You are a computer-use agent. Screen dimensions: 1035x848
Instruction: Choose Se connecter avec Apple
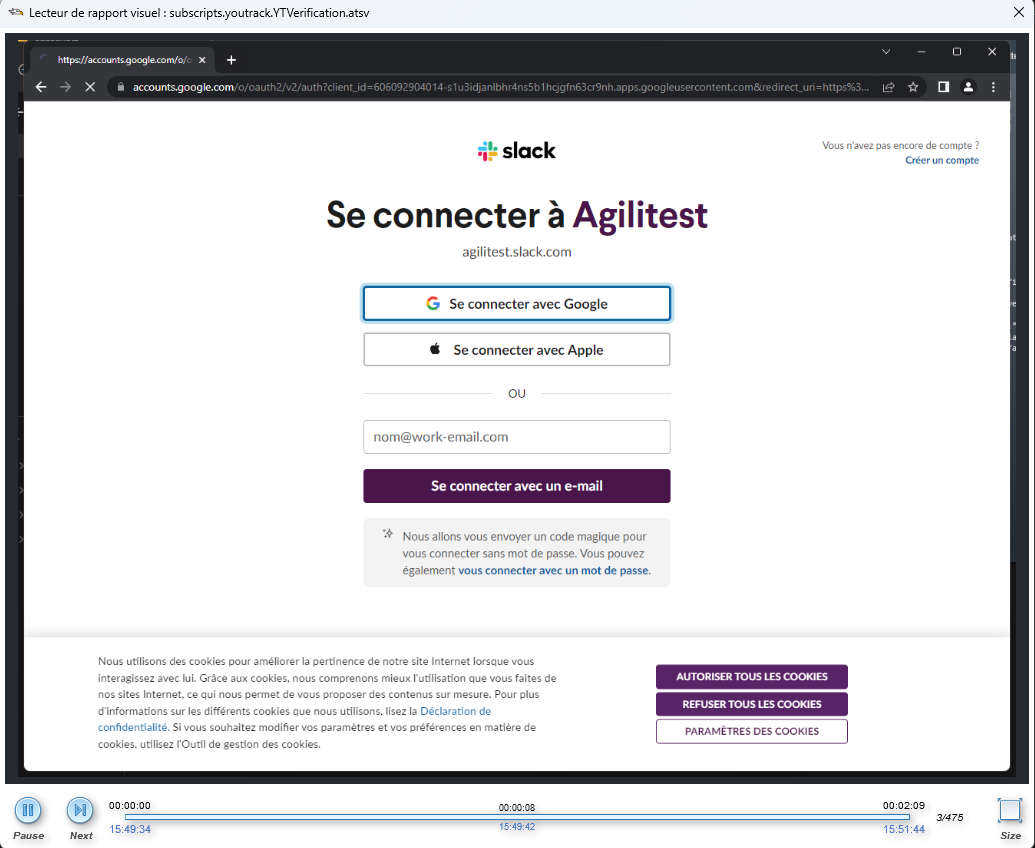[x=517, y=350]
